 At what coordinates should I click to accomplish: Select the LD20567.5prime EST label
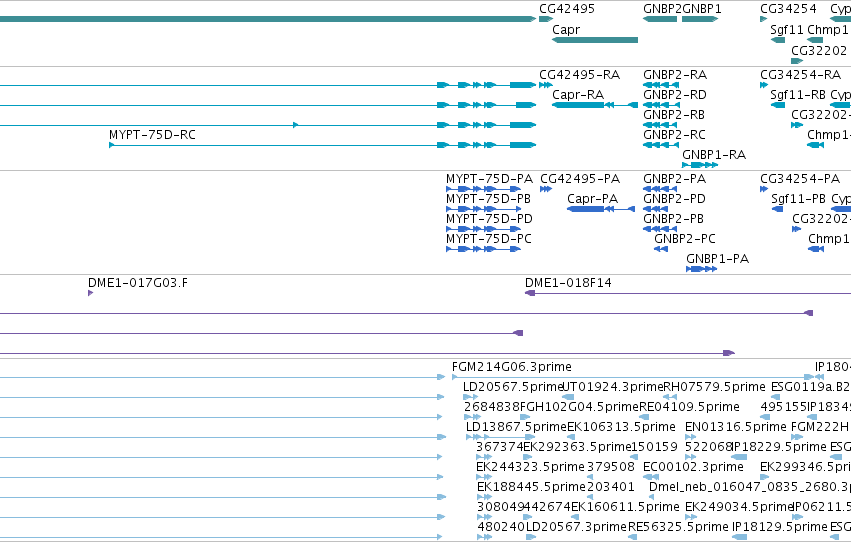tap(513, 387)
